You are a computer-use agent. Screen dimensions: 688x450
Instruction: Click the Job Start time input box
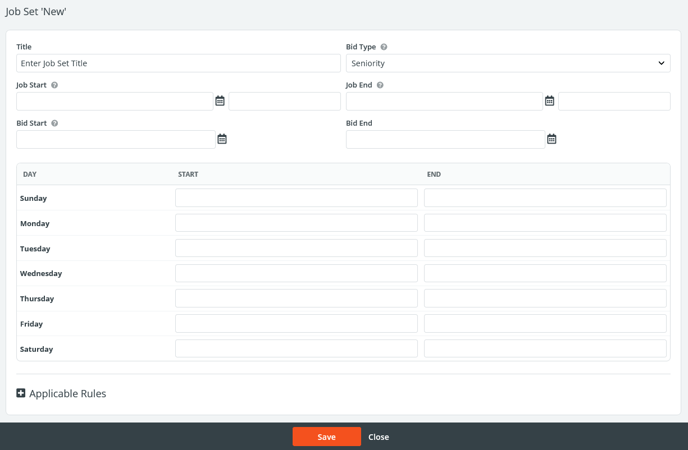coord(284,101)
